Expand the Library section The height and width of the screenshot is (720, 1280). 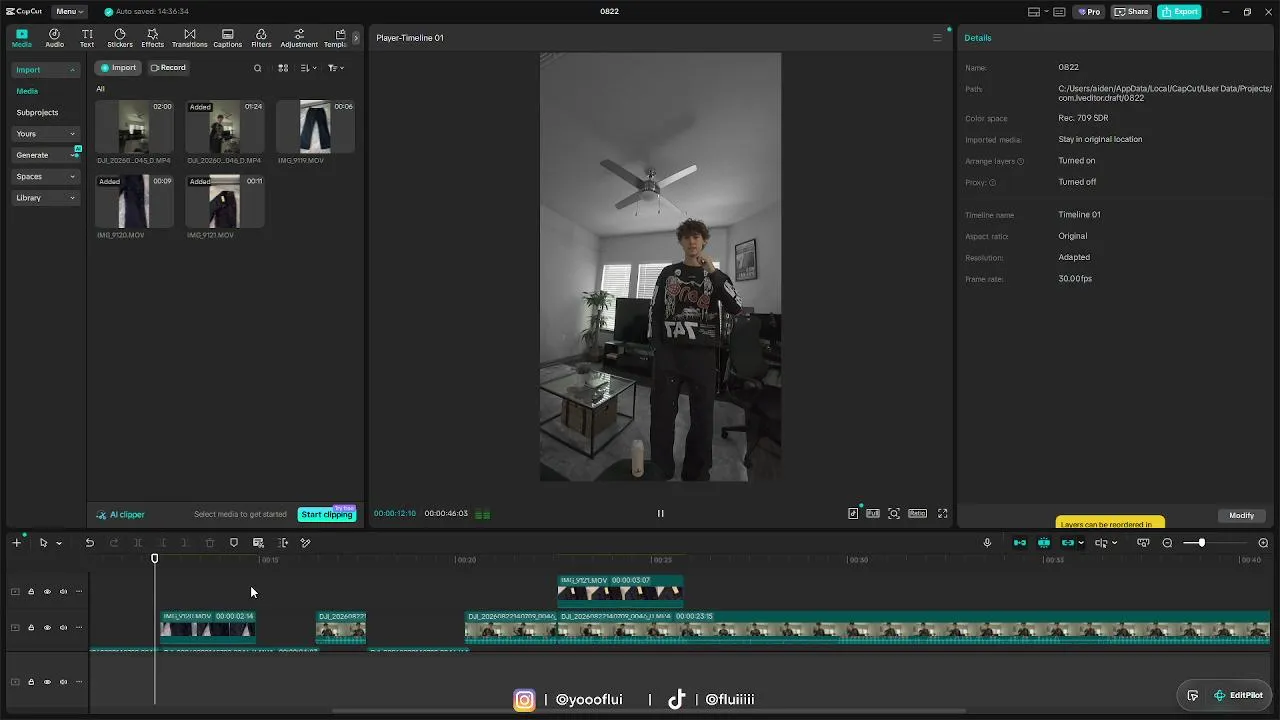point(45,198)
